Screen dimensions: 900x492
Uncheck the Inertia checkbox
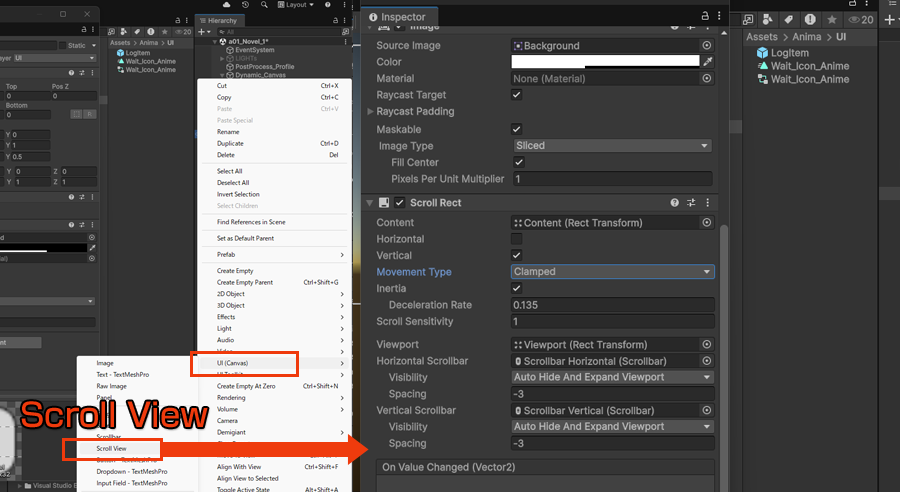(x=517, y=289)
